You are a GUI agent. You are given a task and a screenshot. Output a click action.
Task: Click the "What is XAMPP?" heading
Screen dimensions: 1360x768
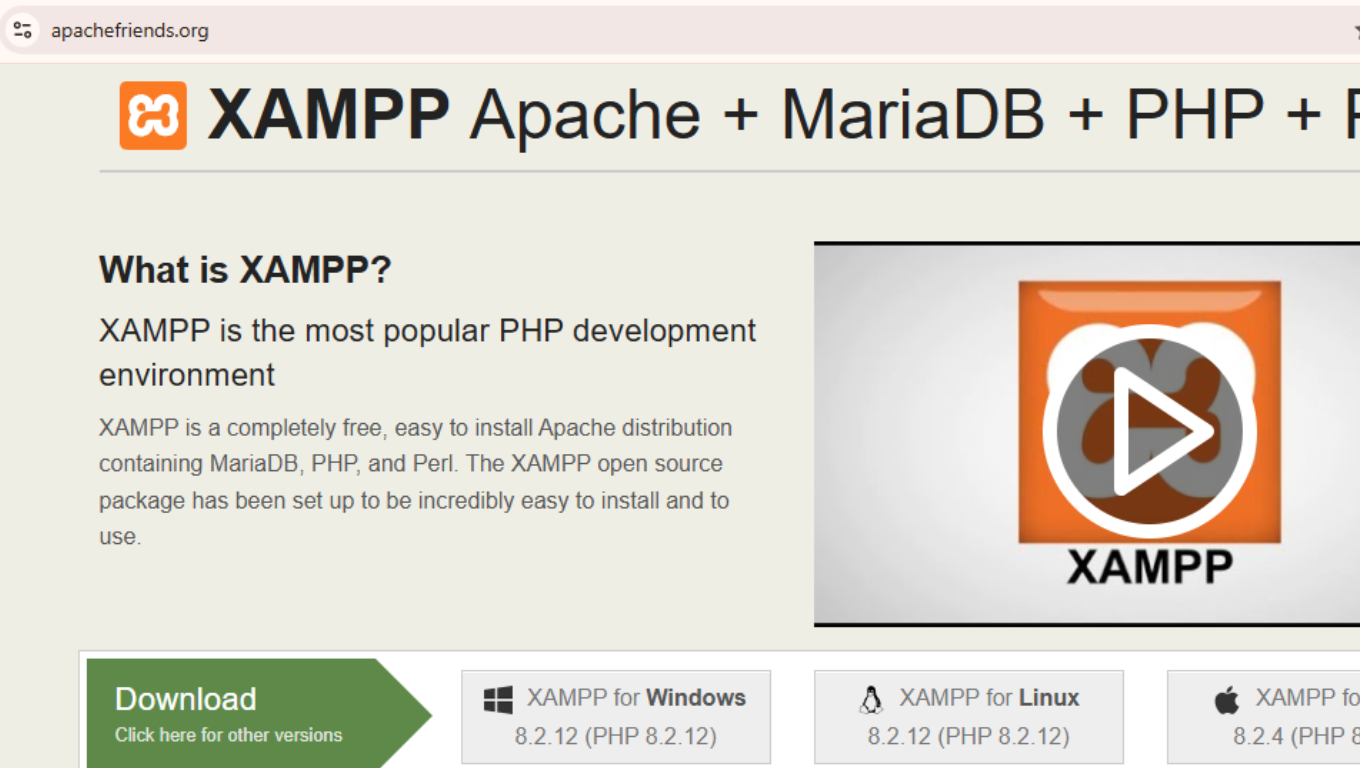(x=245, y=270)
